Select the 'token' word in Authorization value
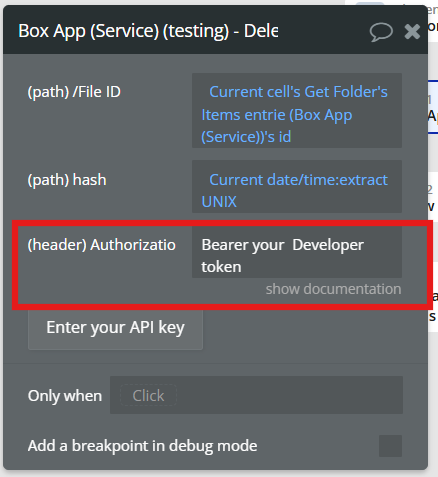 (x=221, y=267)
